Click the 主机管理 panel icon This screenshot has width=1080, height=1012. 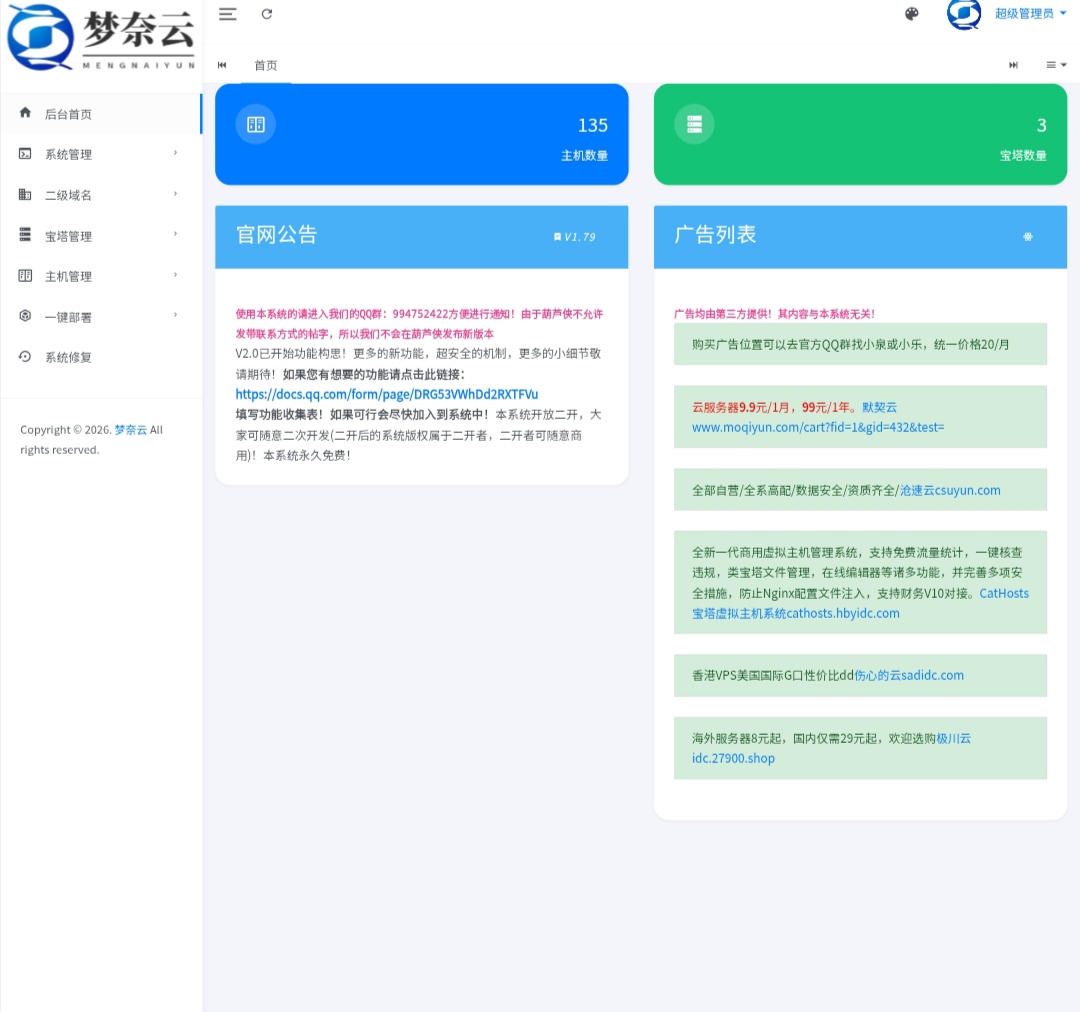click(x=25, y=276)
